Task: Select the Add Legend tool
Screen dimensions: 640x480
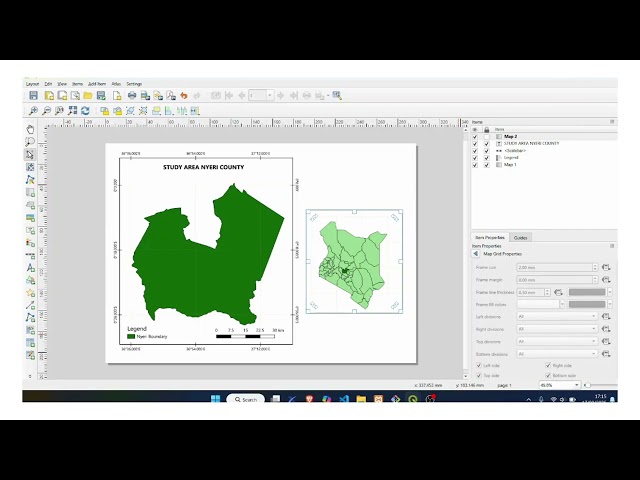Action: click(30, 242)
